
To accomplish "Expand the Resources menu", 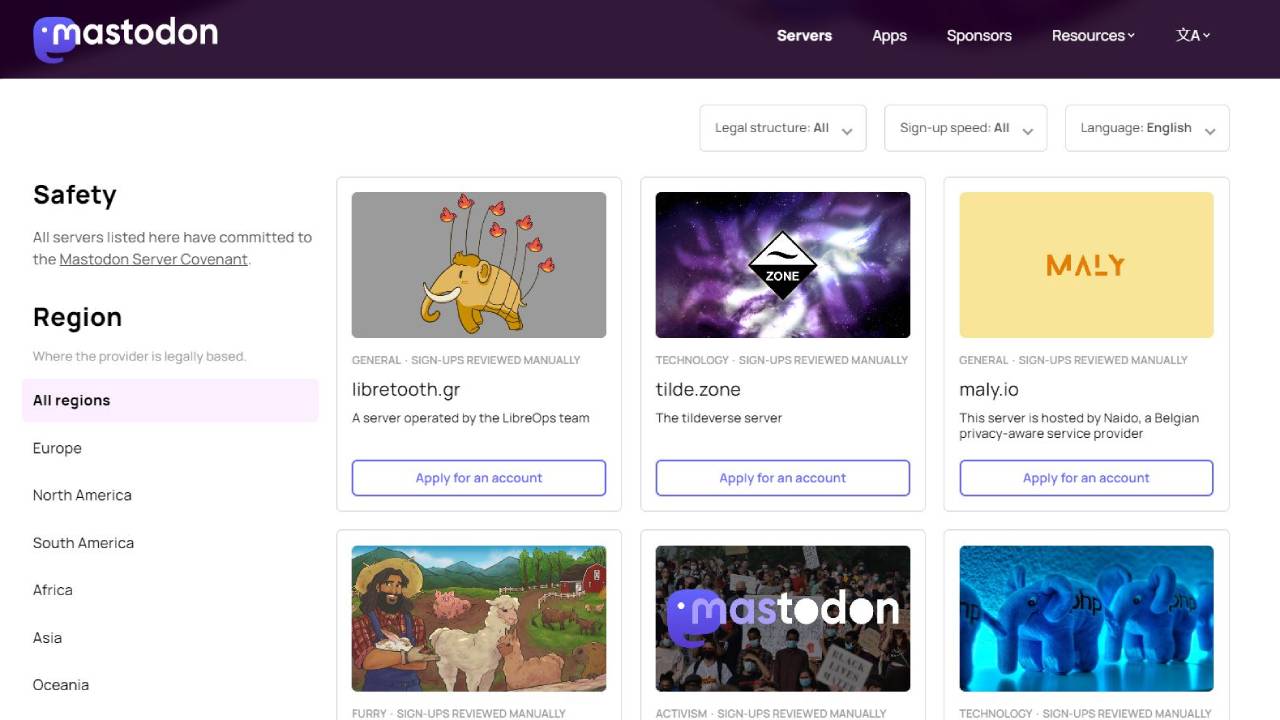I will point(1093,35).
